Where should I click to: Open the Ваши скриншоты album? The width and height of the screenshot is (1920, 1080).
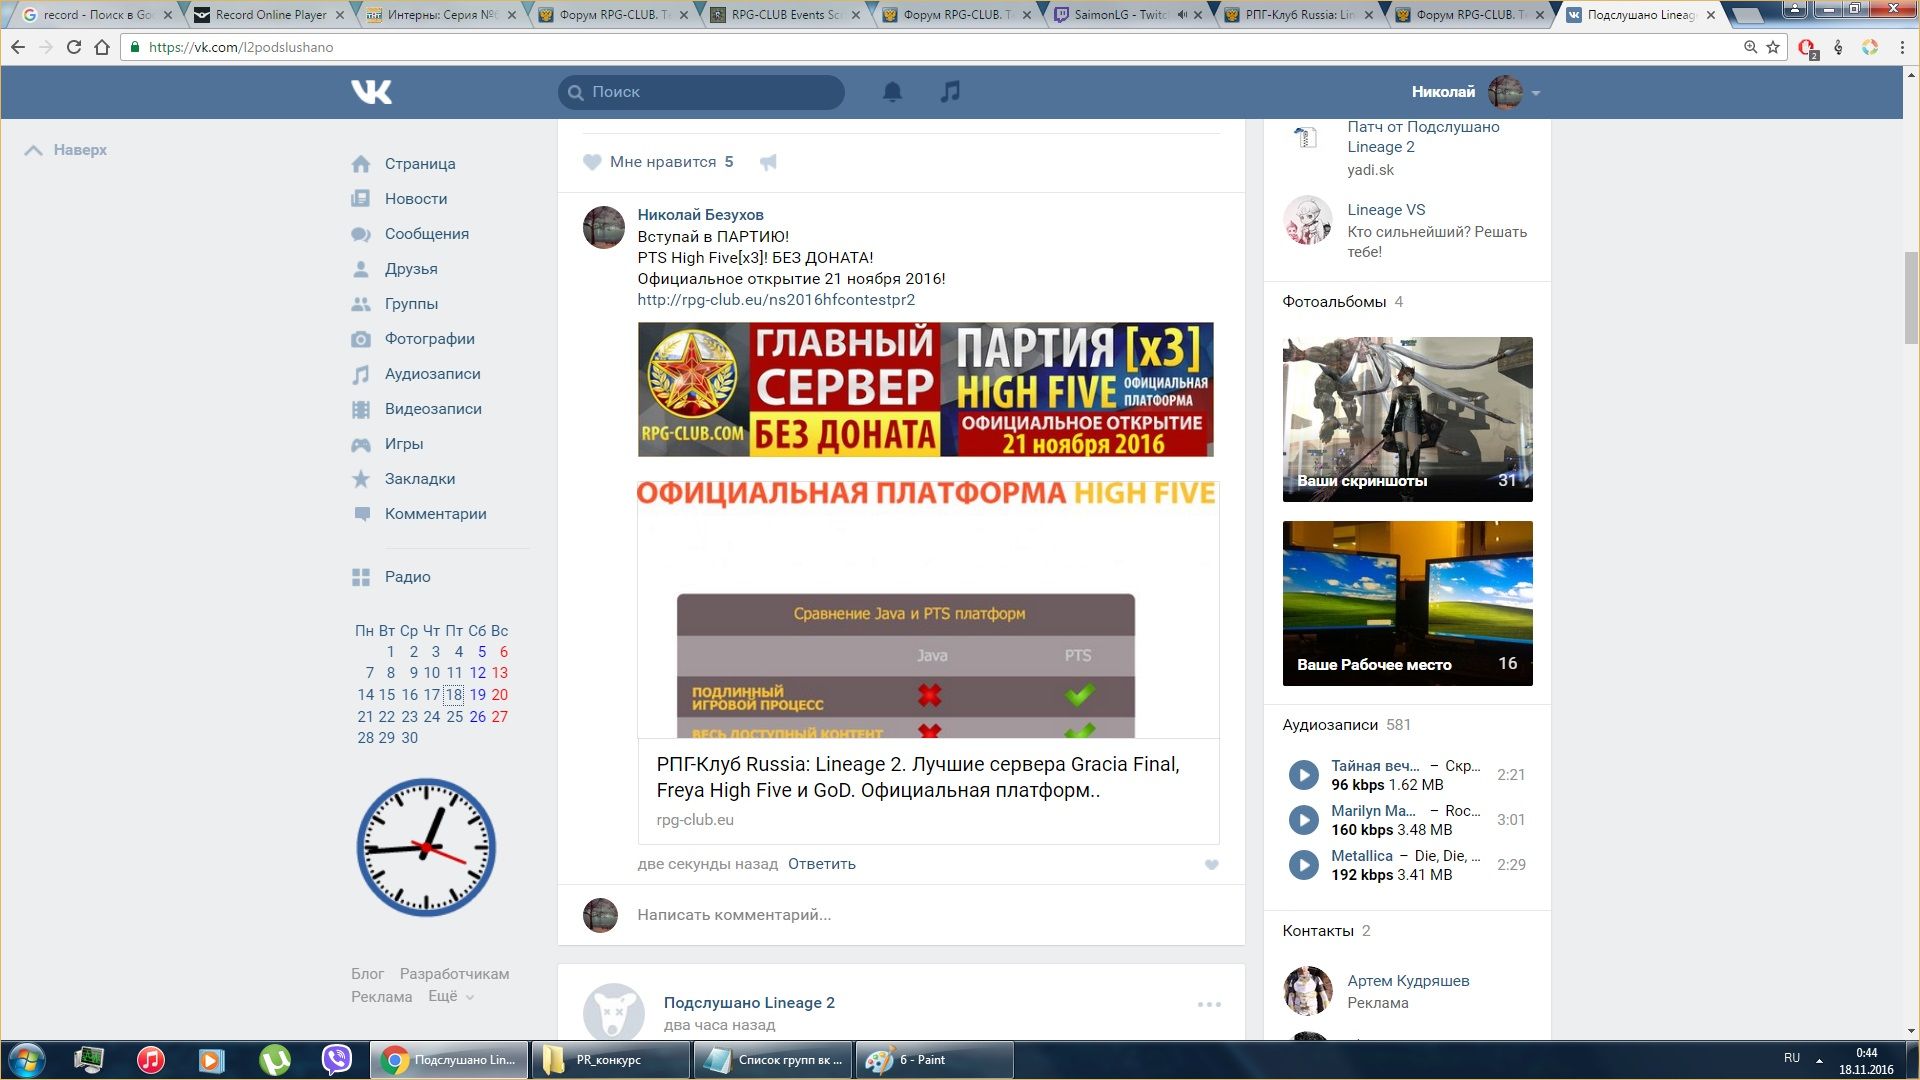1407,419
